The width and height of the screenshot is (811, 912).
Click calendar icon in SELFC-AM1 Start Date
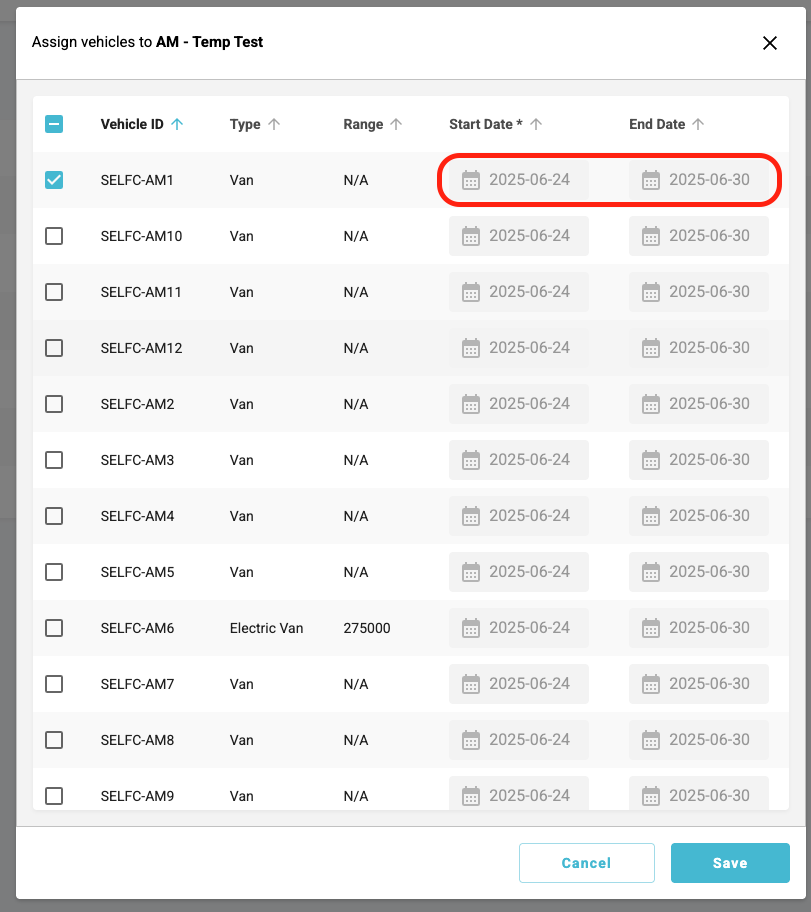471,180
